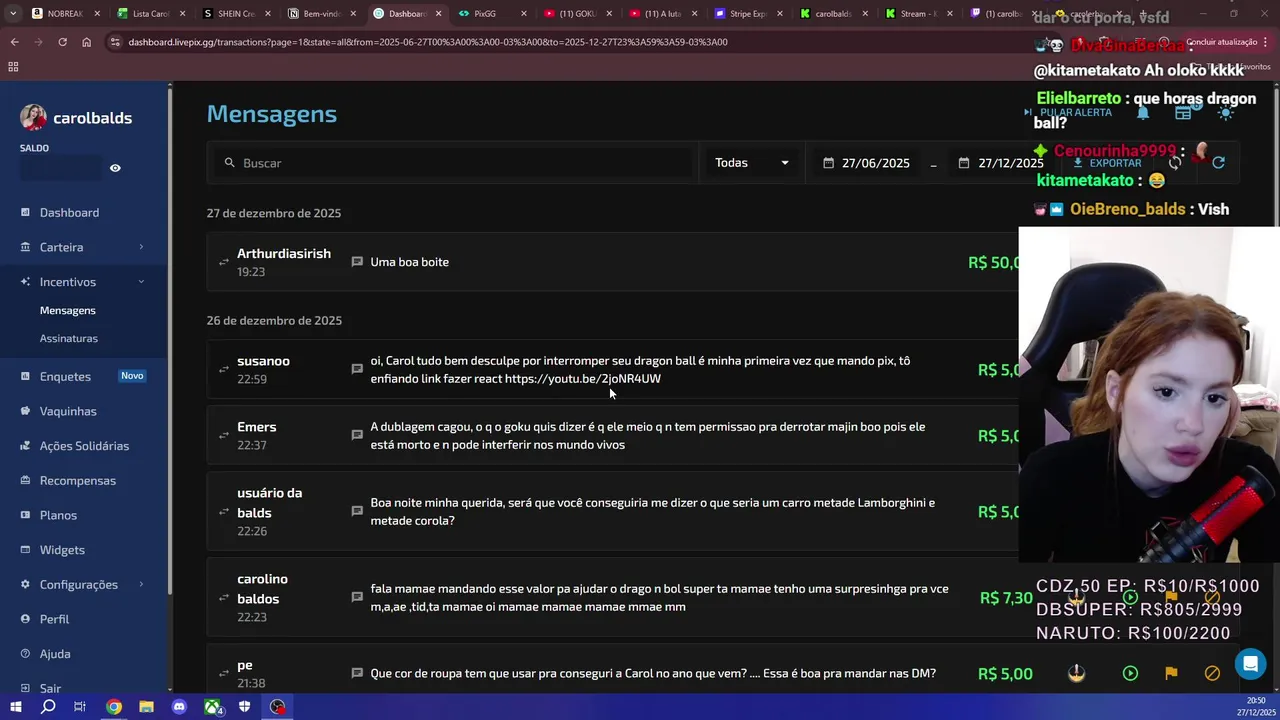Screen dimensions: 1280x720
Task: Click the carolbalds profile avatar
Action: tap(33, 117)
